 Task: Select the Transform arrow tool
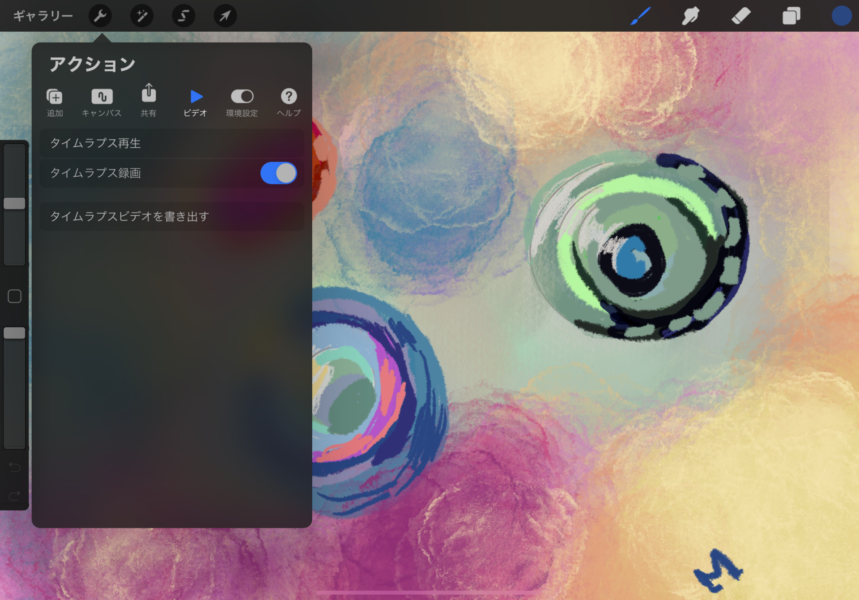[x=225, y=16]
